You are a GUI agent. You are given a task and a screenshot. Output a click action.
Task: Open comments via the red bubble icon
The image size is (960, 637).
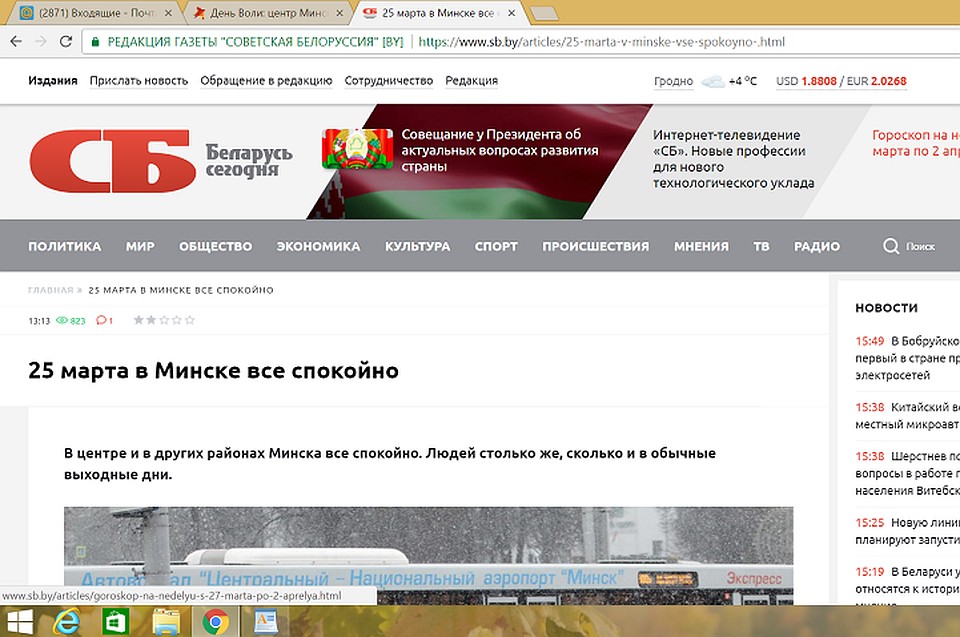point(102,320)
